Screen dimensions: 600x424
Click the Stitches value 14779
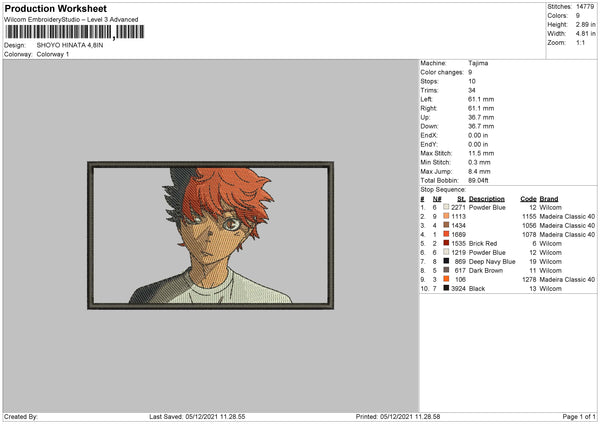click(585, 7)
